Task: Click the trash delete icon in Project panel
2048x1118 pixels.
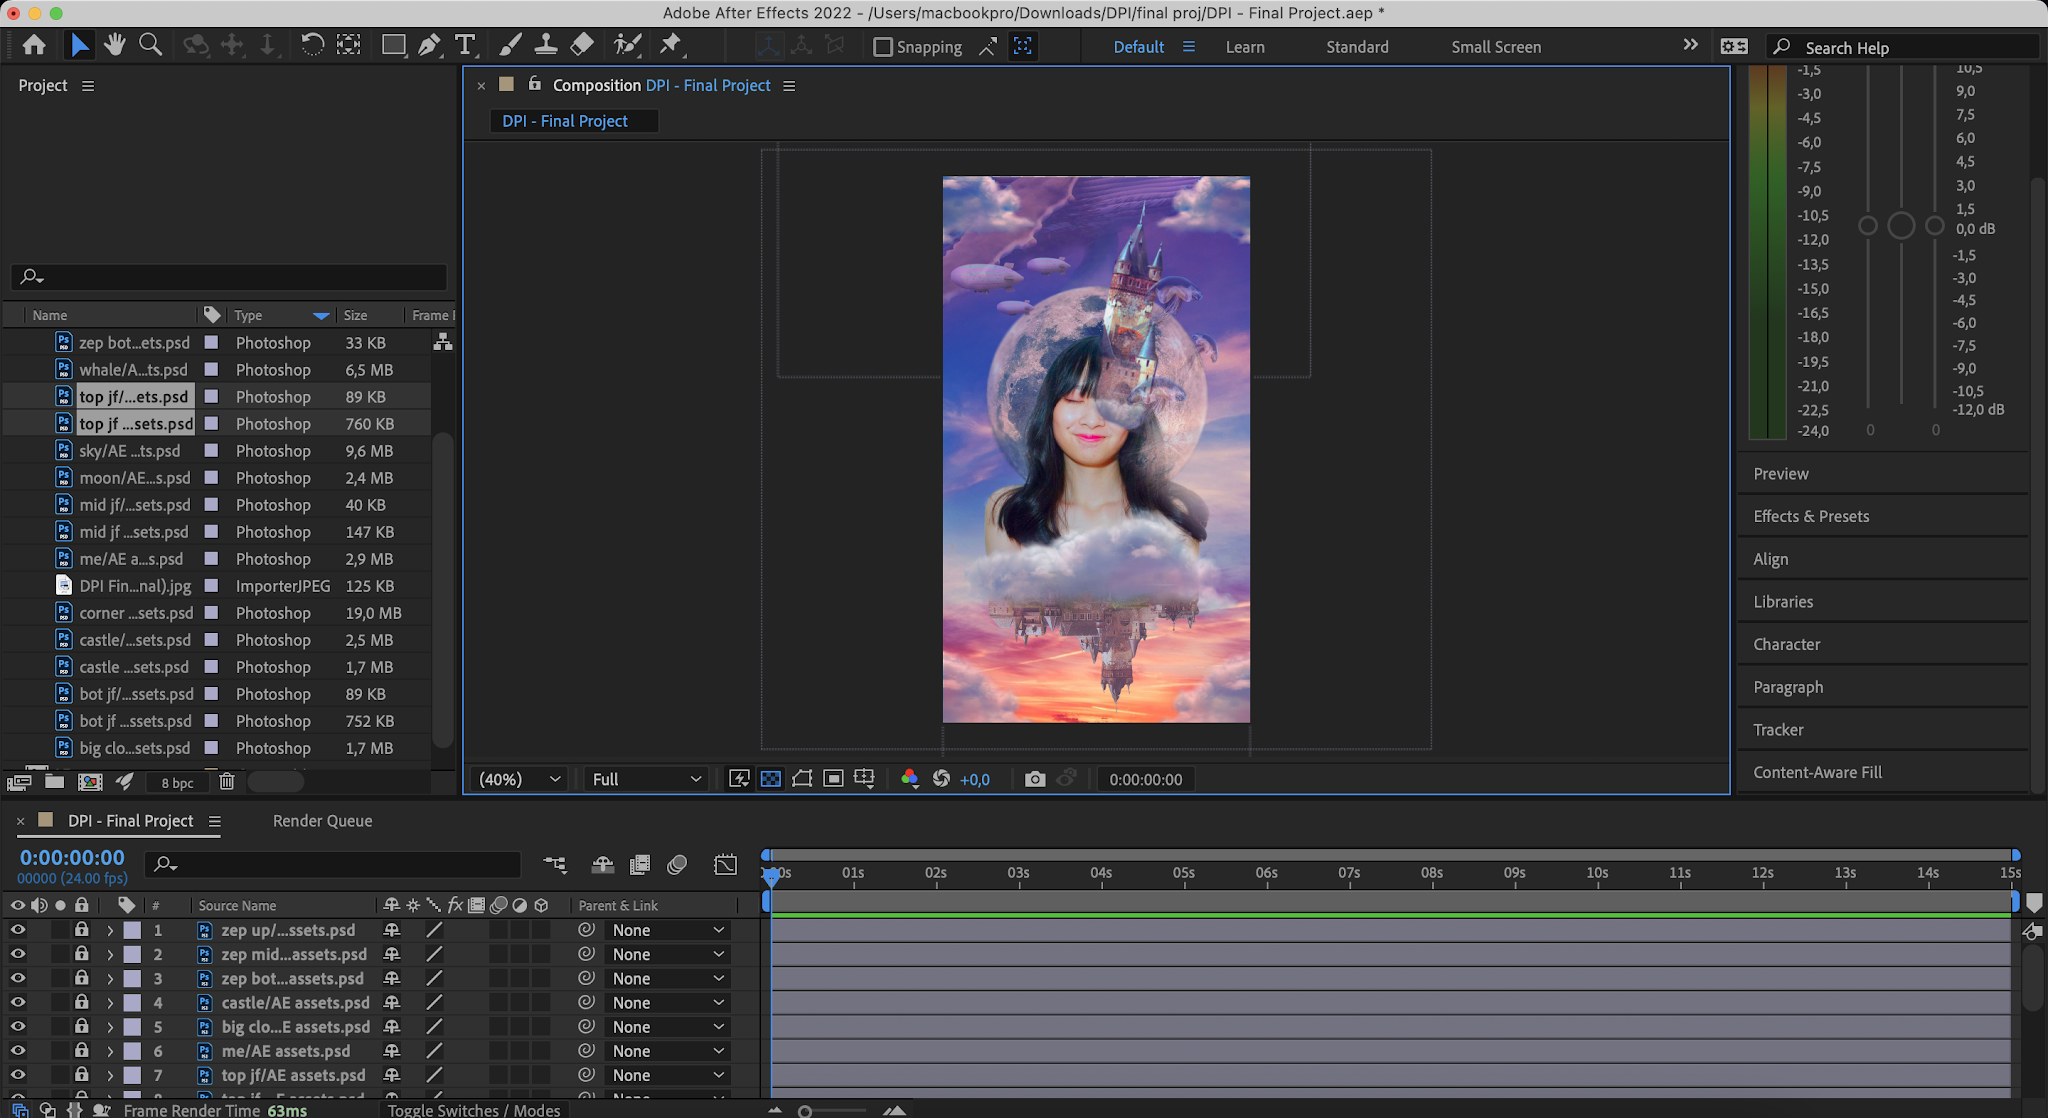Action: (x=227, y=782)
